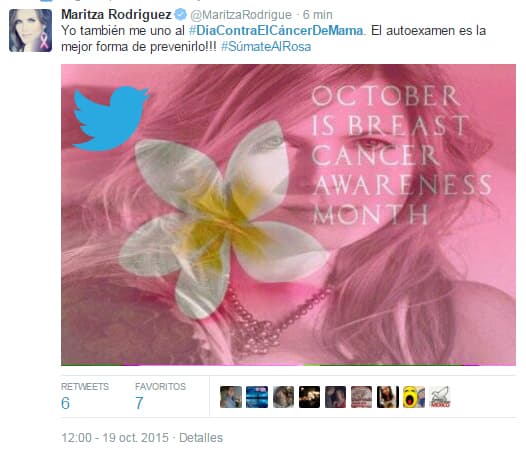Click the Detalles link
The height and width of the screenshot is (452, 526).
(x=201, y=438)
